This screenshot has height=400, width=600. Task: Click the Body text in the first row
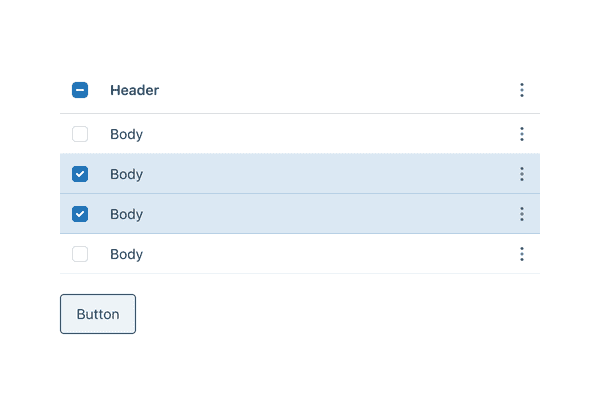(126, 134)
